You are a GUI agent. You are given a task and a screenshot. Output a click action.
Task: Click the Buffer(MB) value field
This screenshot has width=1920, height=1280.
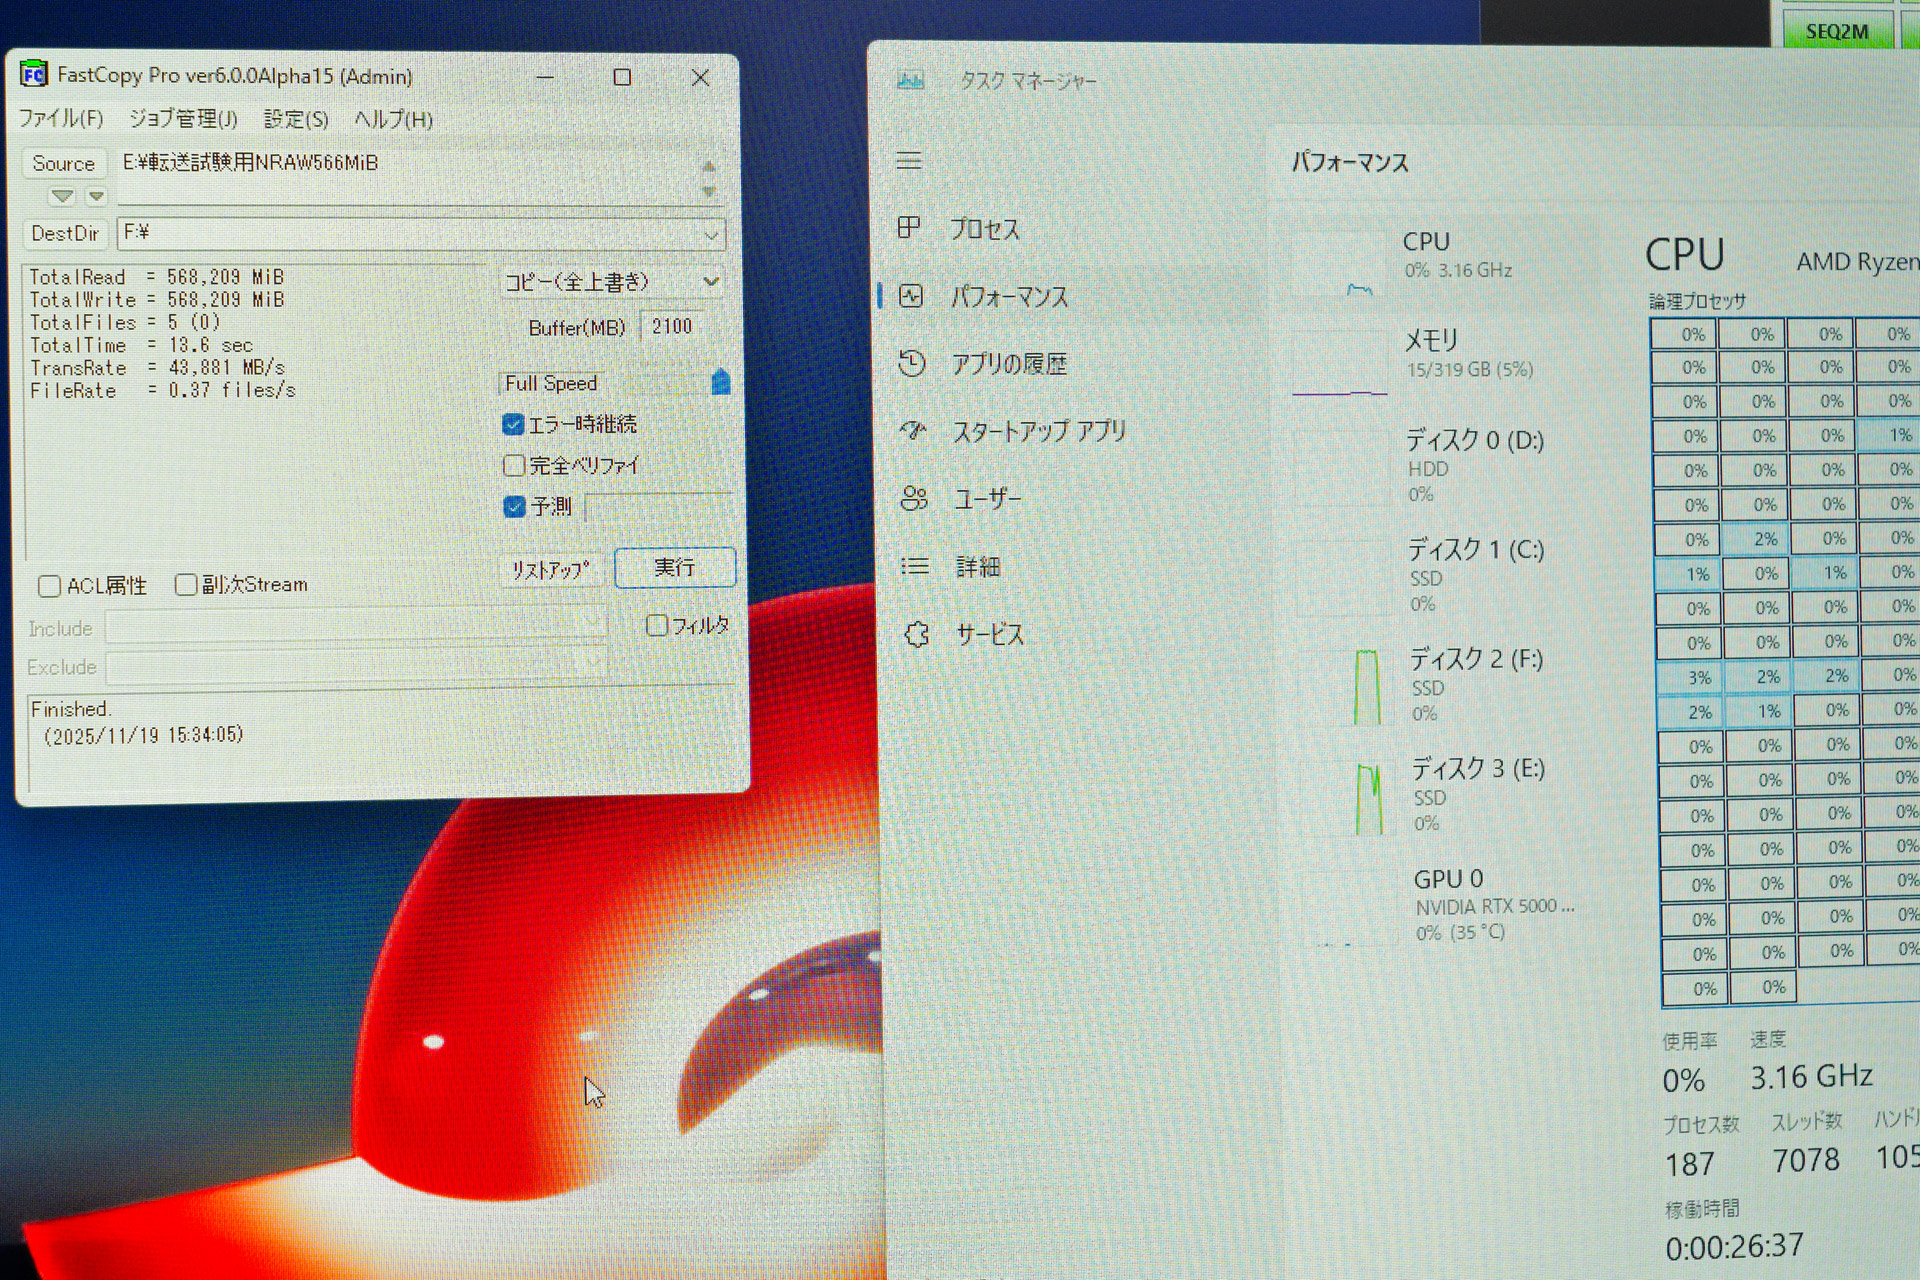672,326
